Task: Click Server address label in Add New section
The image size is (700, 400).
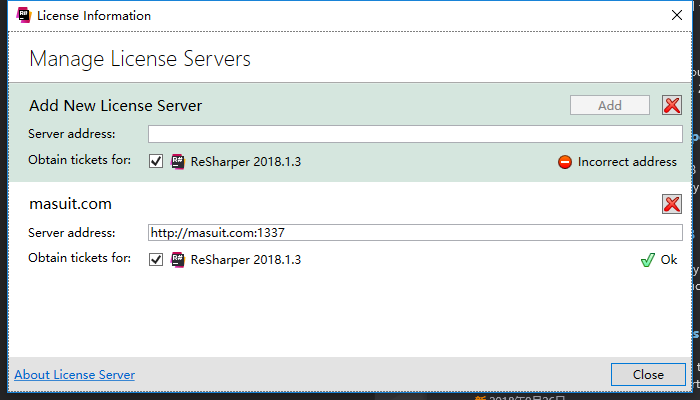Action: (71, 134)
